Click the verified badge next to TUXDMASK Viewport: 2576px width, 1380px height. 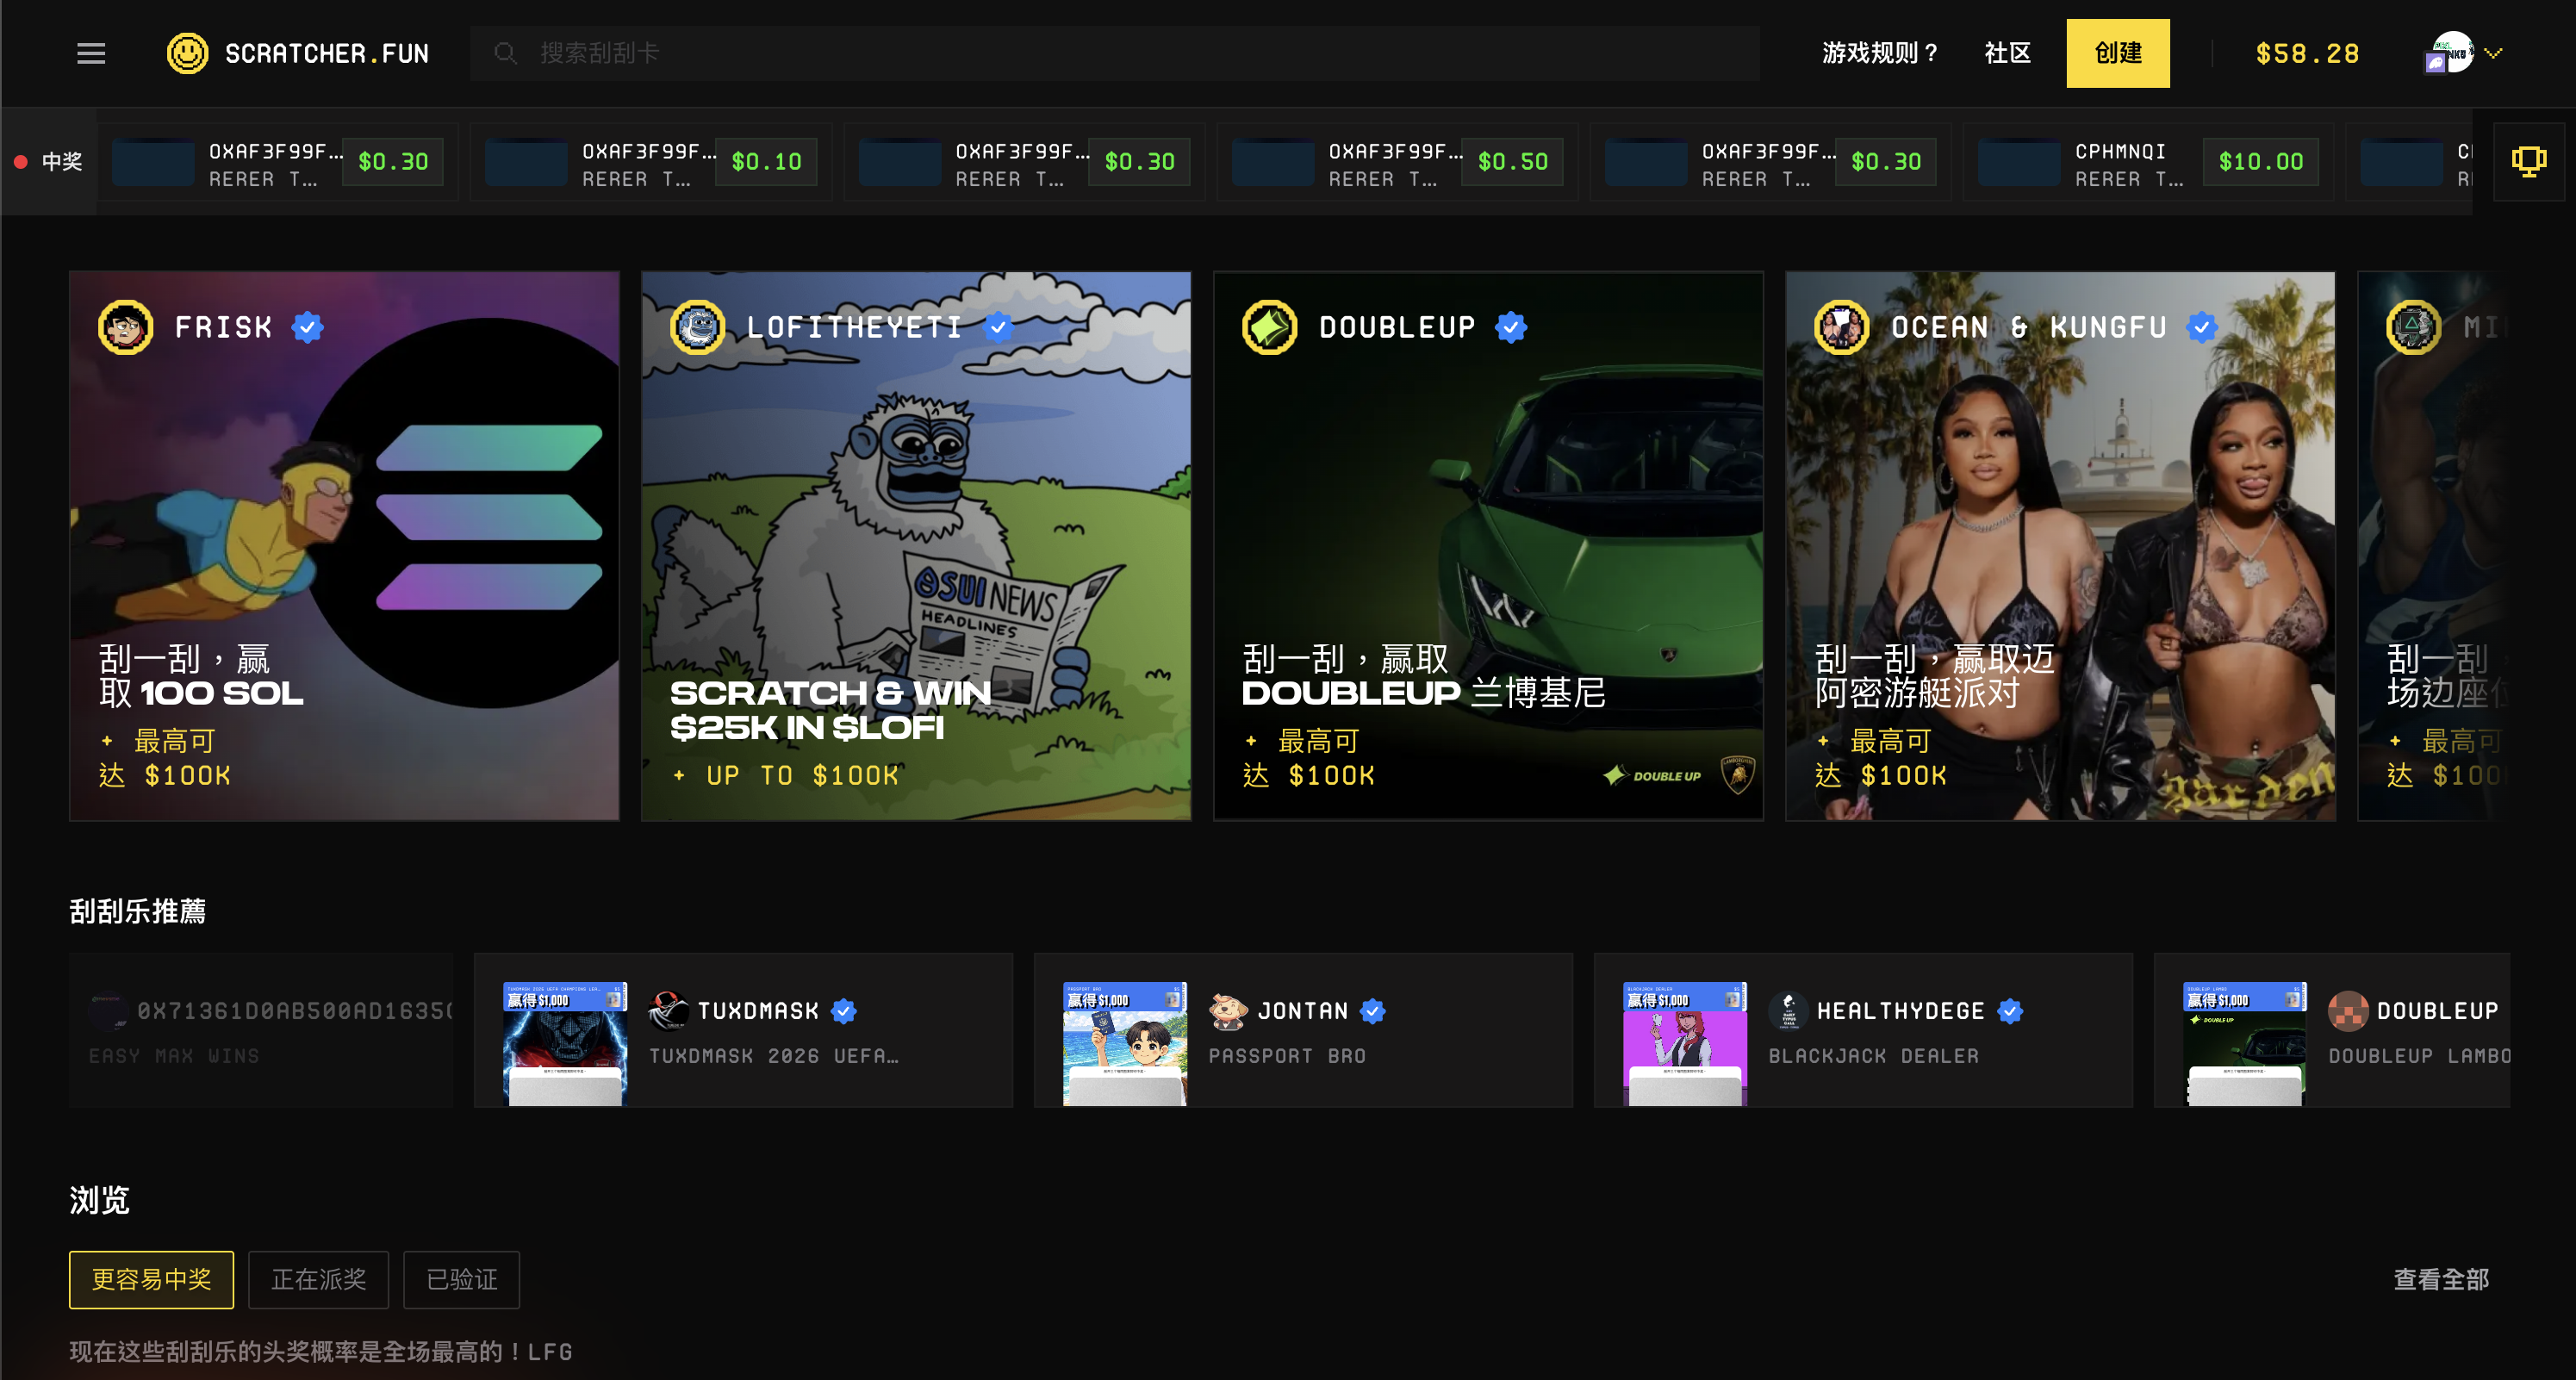pyautogui.click(x=844, y=1011)
